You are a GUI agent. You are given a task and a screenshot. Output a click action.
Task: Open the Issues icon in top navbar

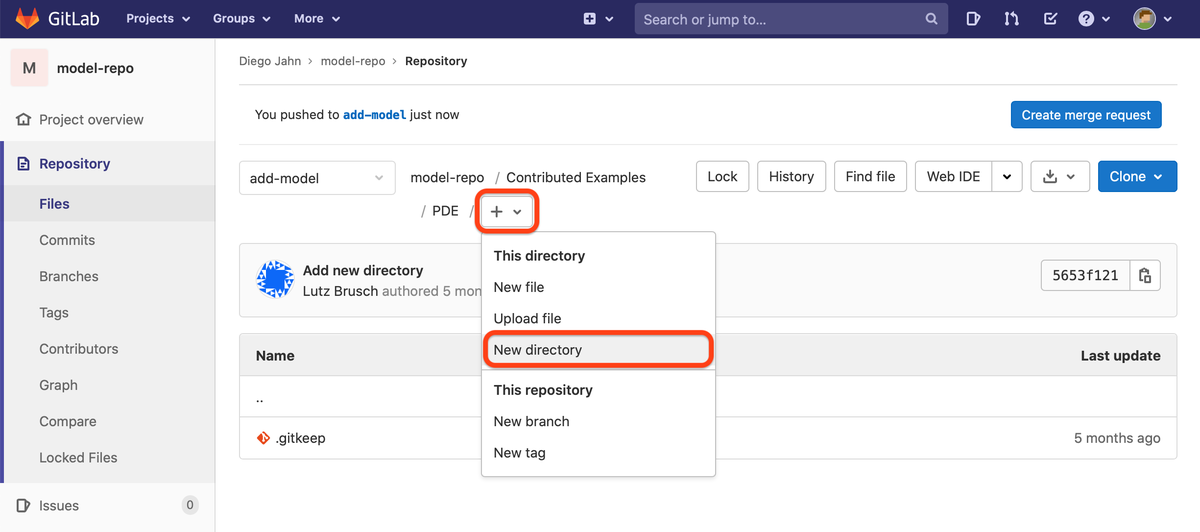(974, 19)
